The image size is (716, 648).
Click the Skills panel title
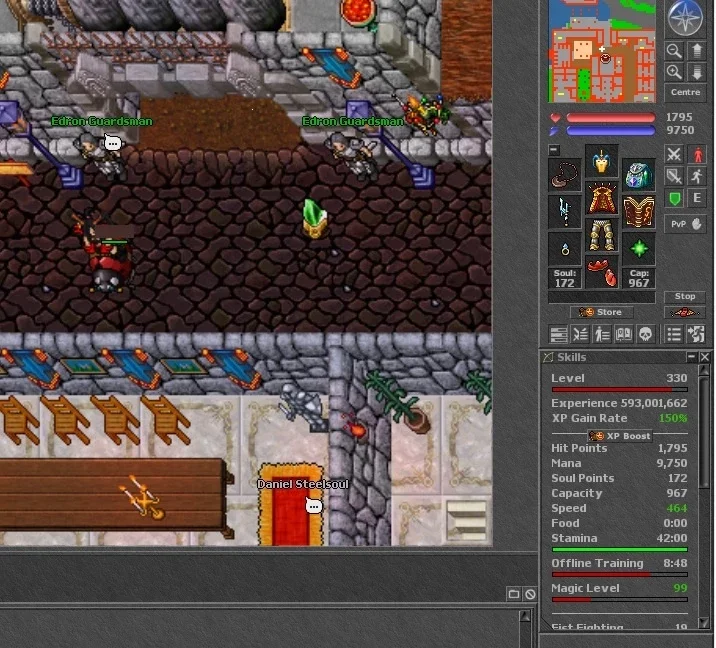(x=571, y=357)
